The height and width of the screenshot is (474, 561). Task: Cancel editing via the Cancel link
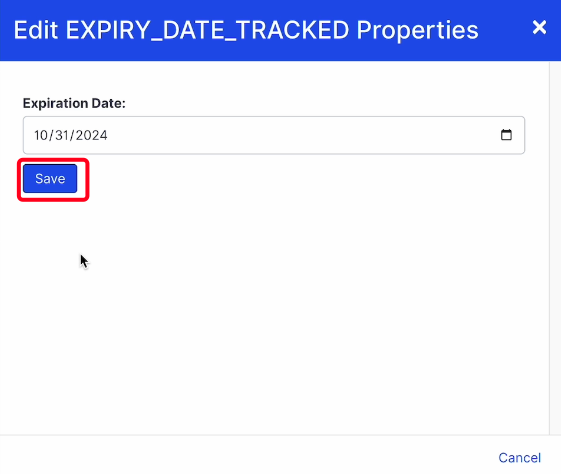click(519, 458)
